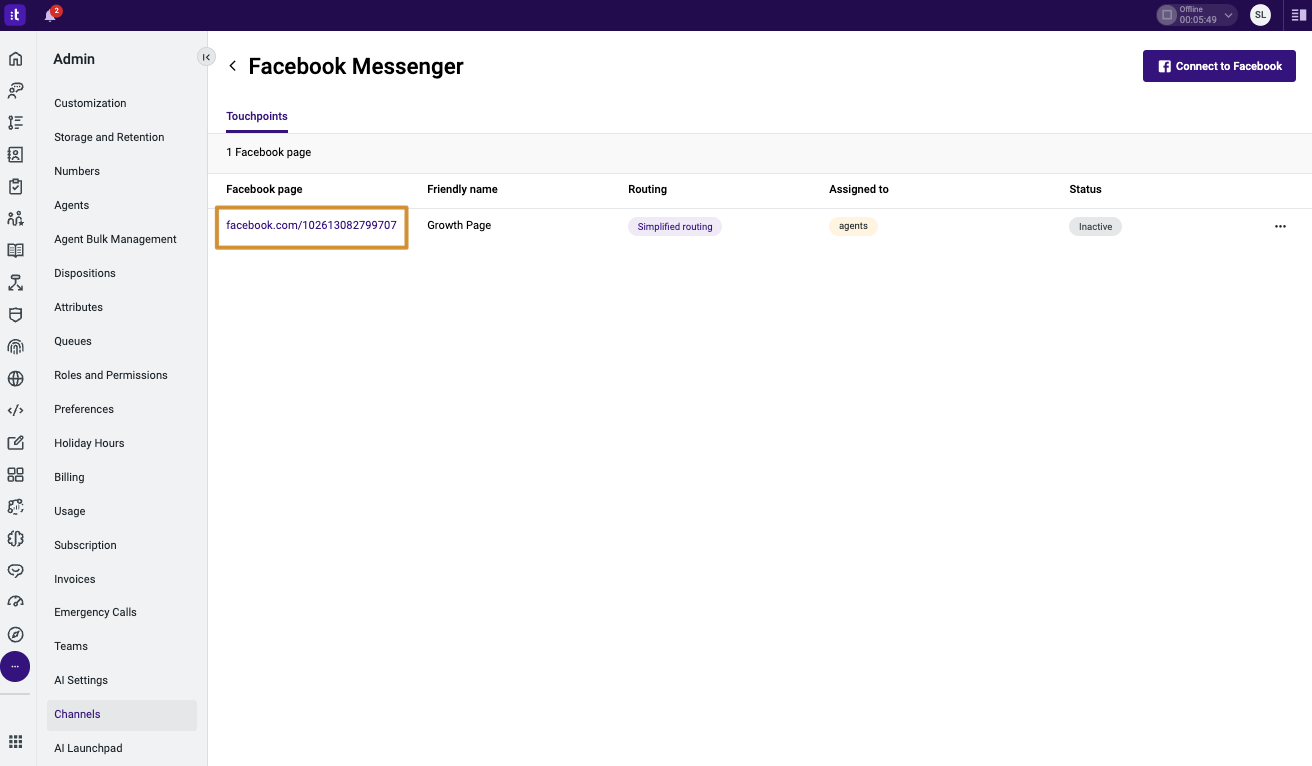Click the Friendly name column header
Screen dimensions: 1312x766
click(x=462, y=189)
